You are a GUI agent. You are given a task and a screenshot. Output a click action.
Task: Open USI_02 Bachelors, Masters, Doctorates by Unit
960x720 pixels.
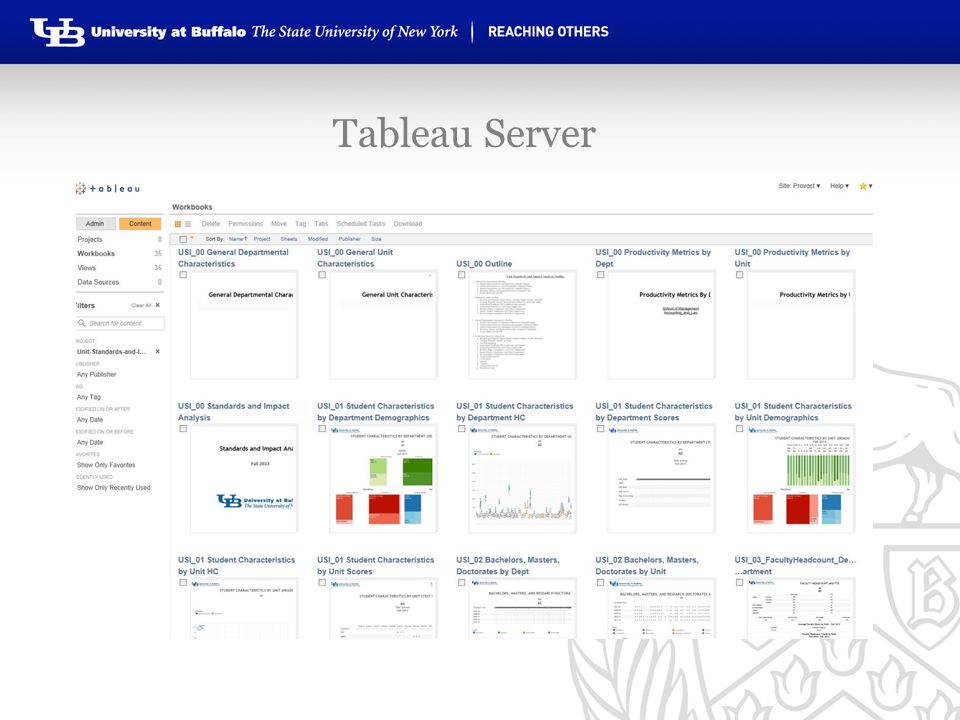pyautogui.click(x=647, y=566)
